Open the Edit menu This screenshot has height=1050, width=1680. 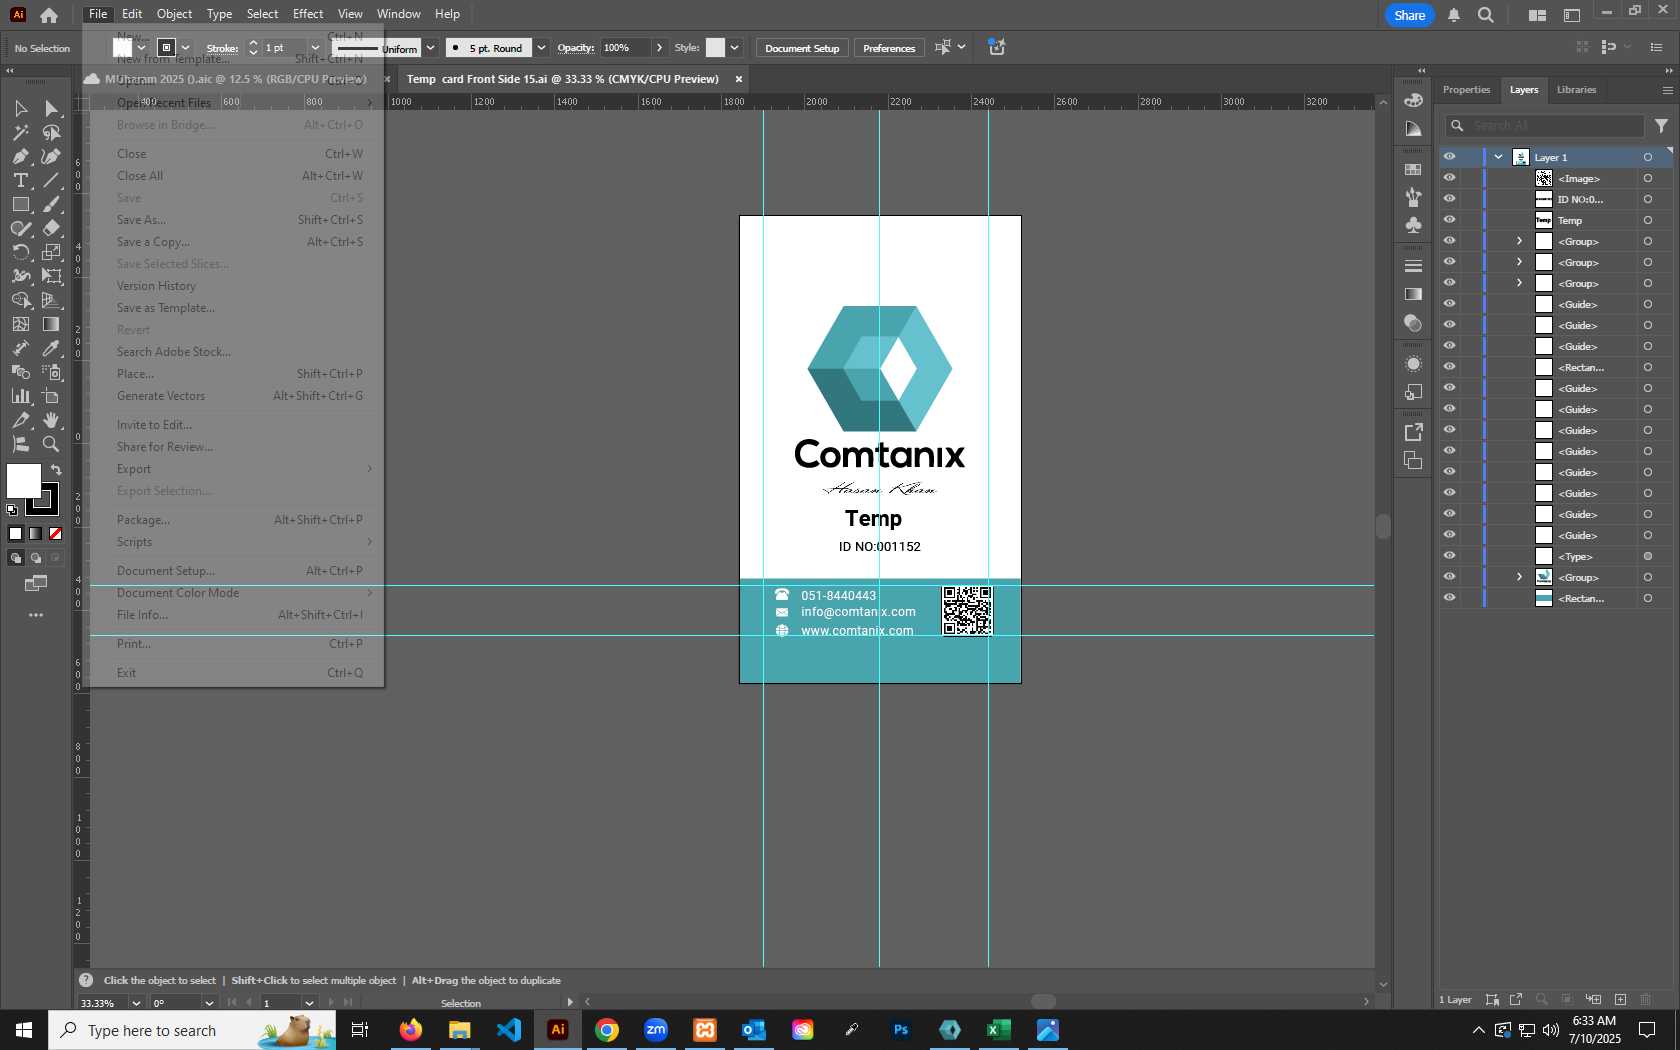[x=132, y=14]
